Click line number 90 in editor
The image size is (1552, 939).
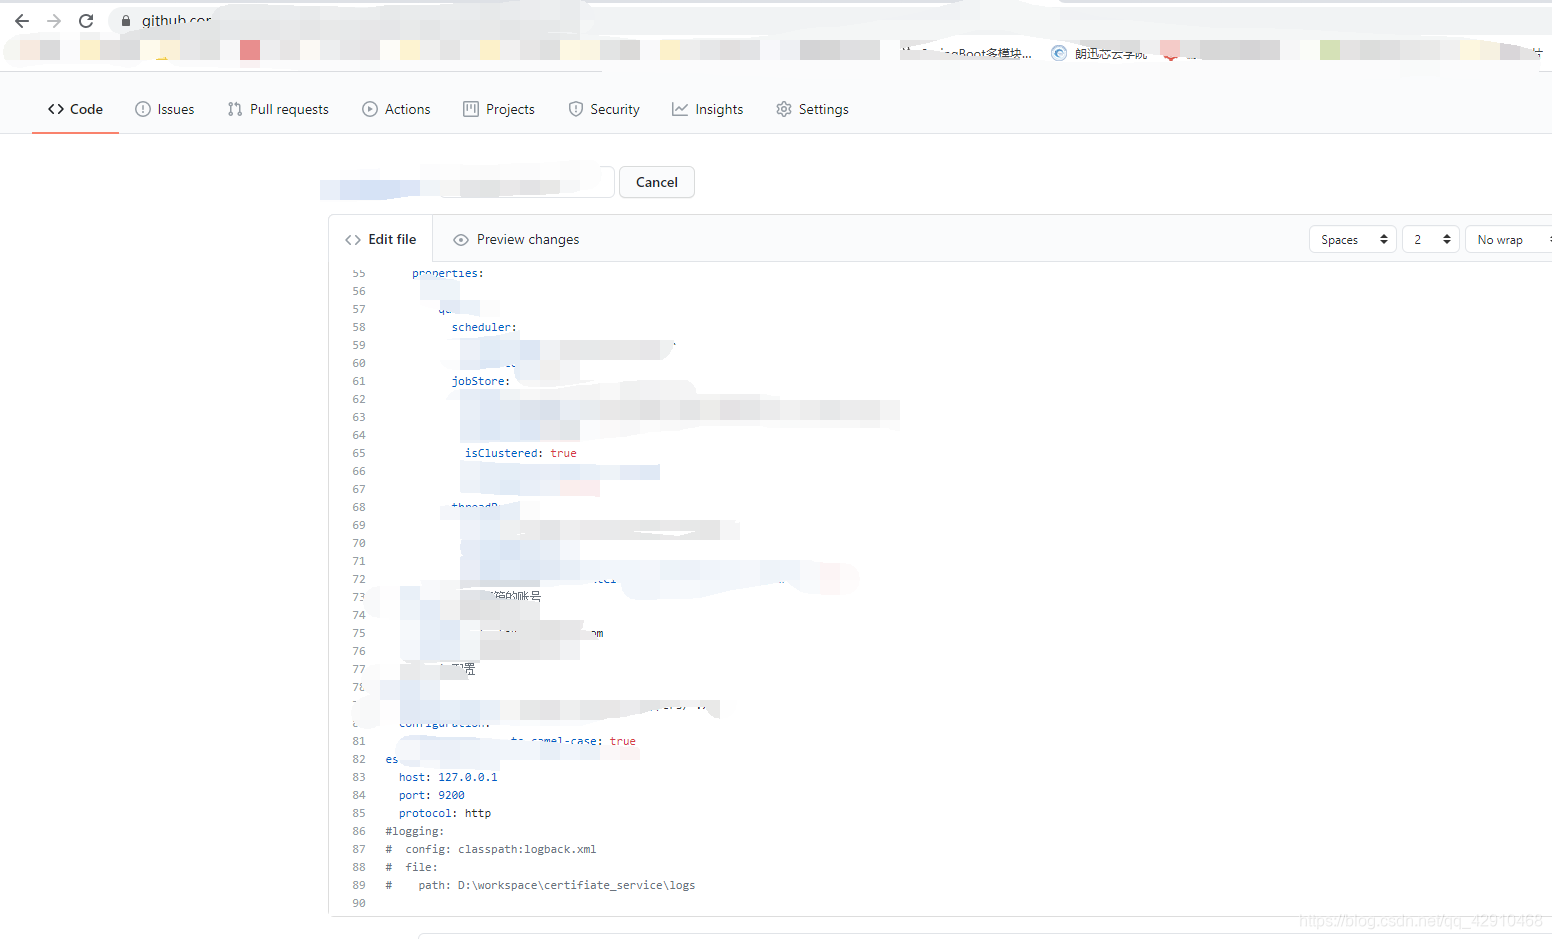pyautogui.click(x=359, y=903)
